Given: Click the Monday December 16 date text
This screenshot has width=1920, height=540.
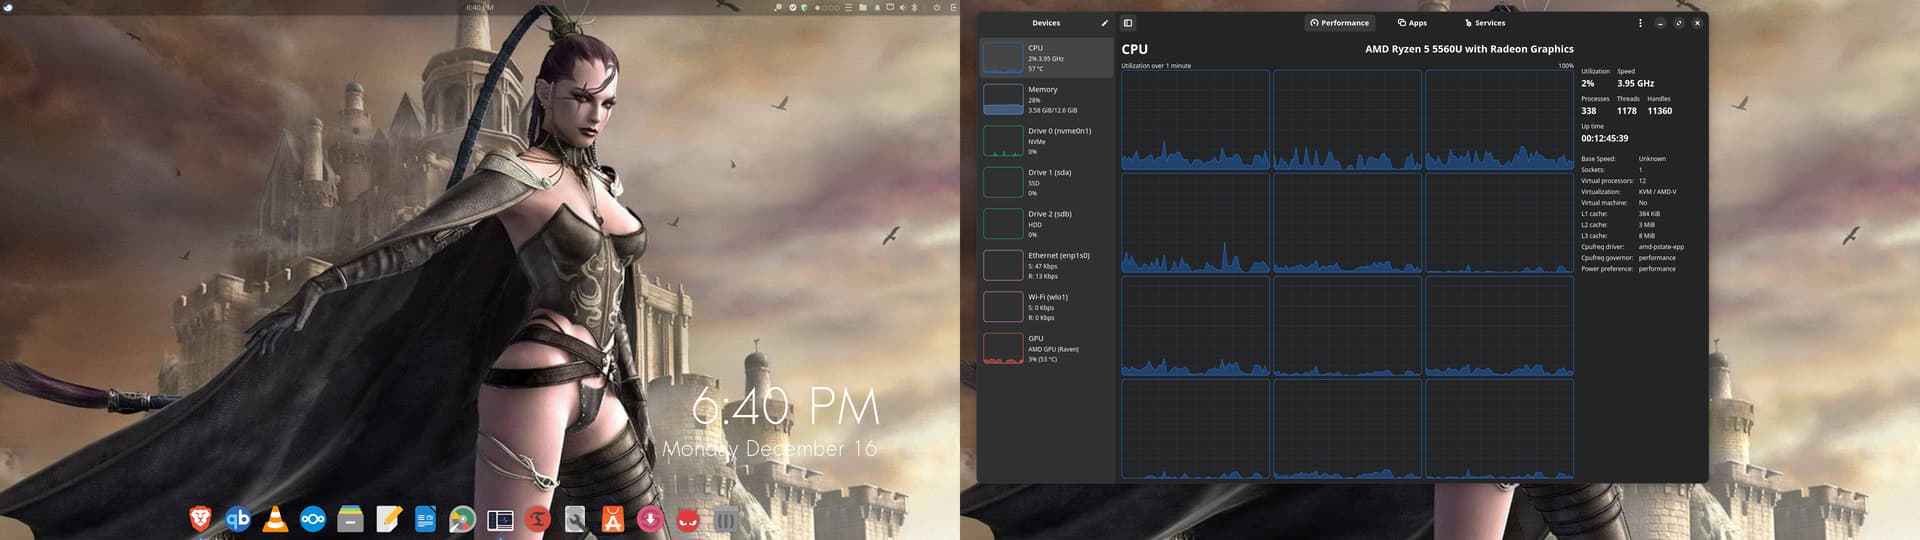Looking at the screenshot, I should tap(770, 449).
